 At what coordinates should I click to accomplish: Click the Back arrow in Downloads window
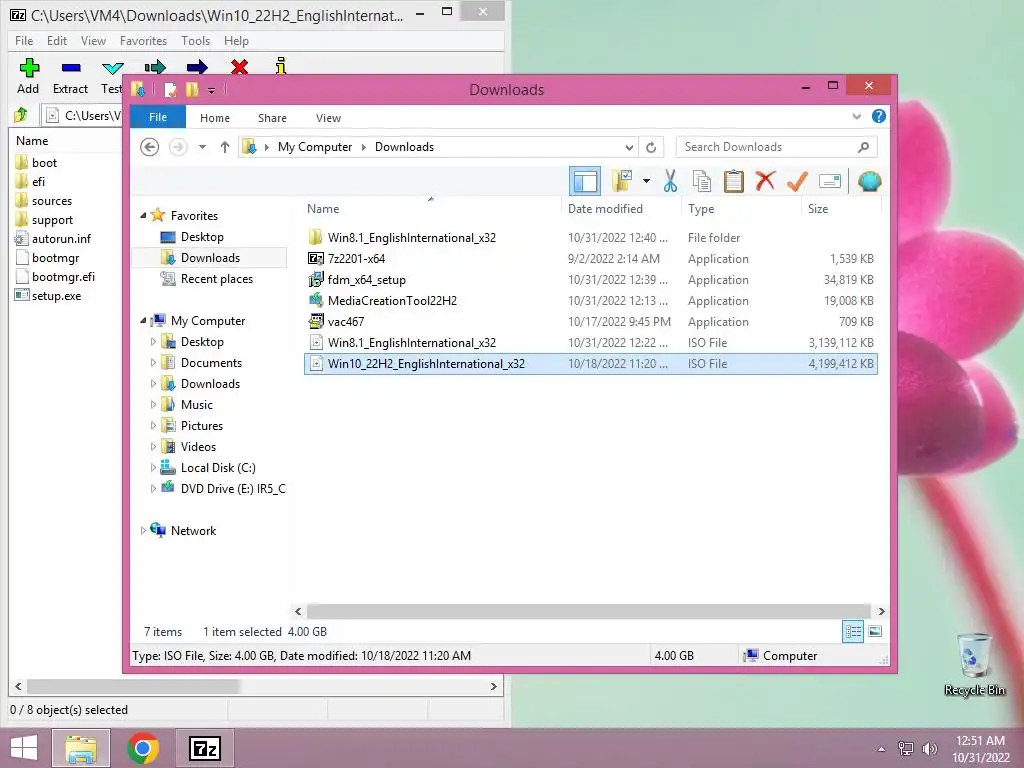(150, 147)
